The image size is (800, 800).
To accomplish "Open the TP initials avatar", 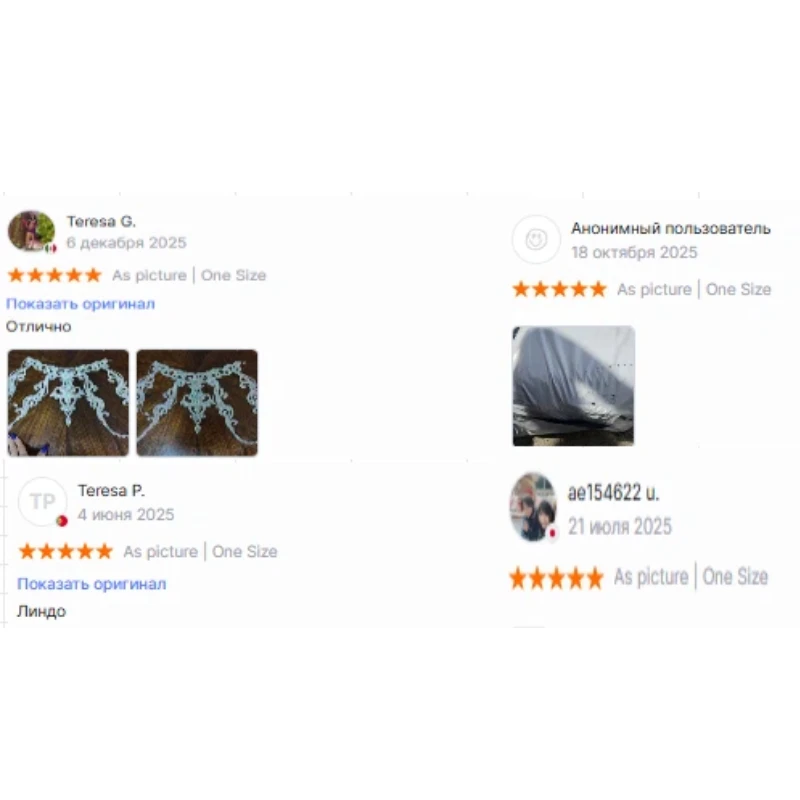I will (42, 502).
